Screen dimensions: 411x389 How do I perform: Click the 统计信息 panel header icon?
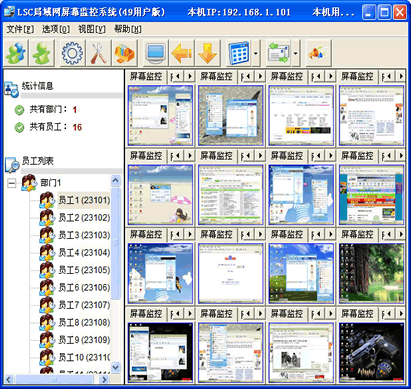point(11,89)
